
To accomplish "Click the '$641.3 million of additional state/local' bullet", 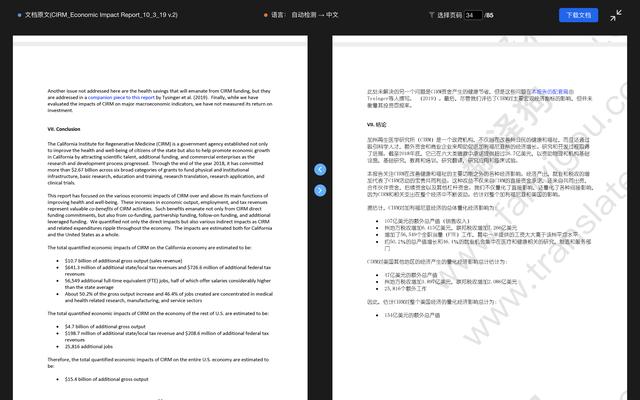I will (167, 271).
